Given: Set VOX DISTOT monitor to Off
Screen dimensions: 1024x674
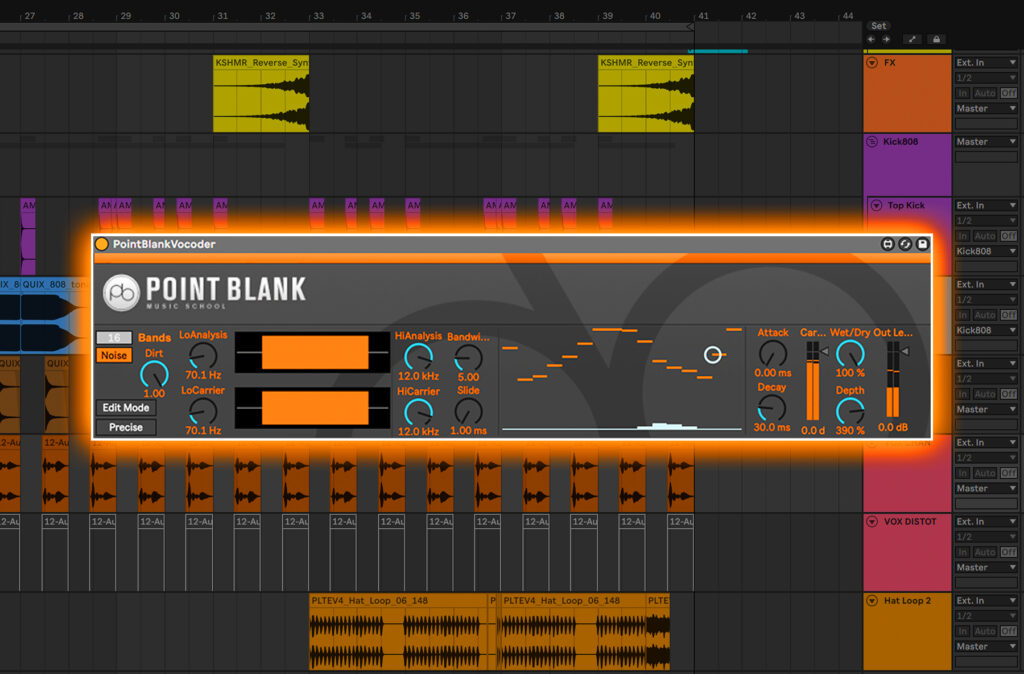Looking at the screenshot, I should 1009,553.
